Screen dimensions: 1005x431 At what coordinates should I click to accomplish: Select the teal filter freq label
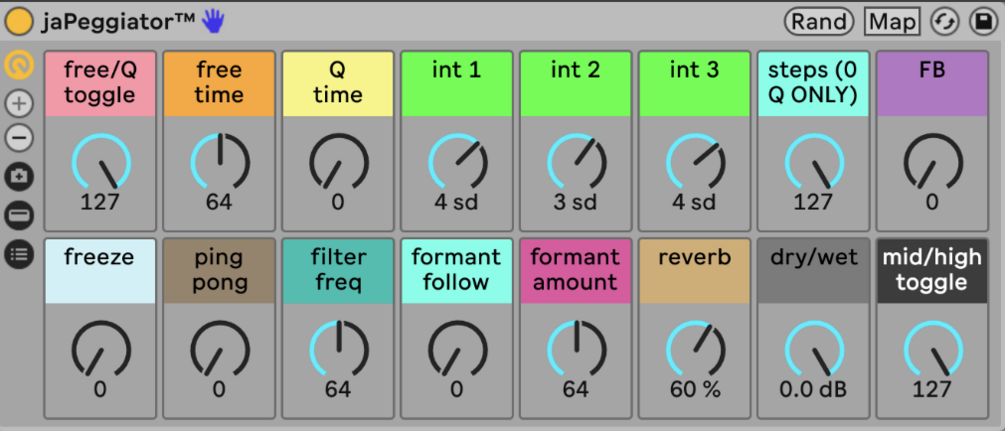(338, 271)
